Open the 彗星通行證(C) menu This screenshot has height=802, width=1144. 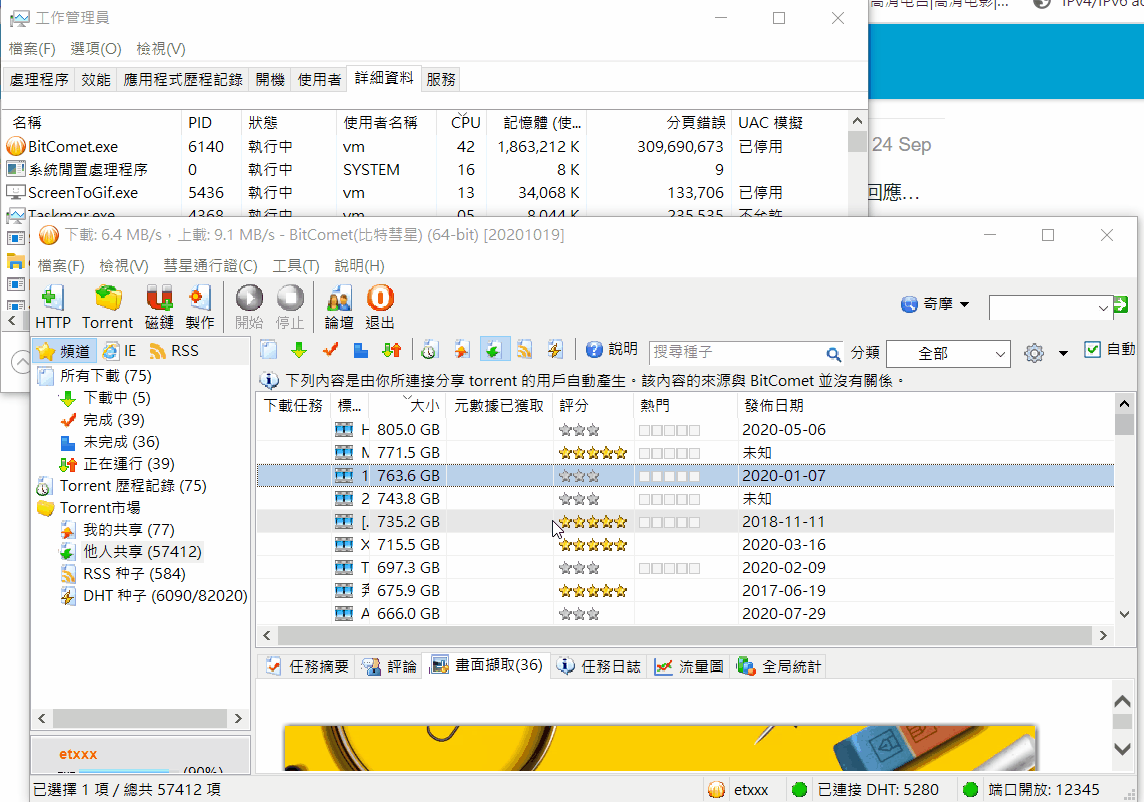point(210,266)
